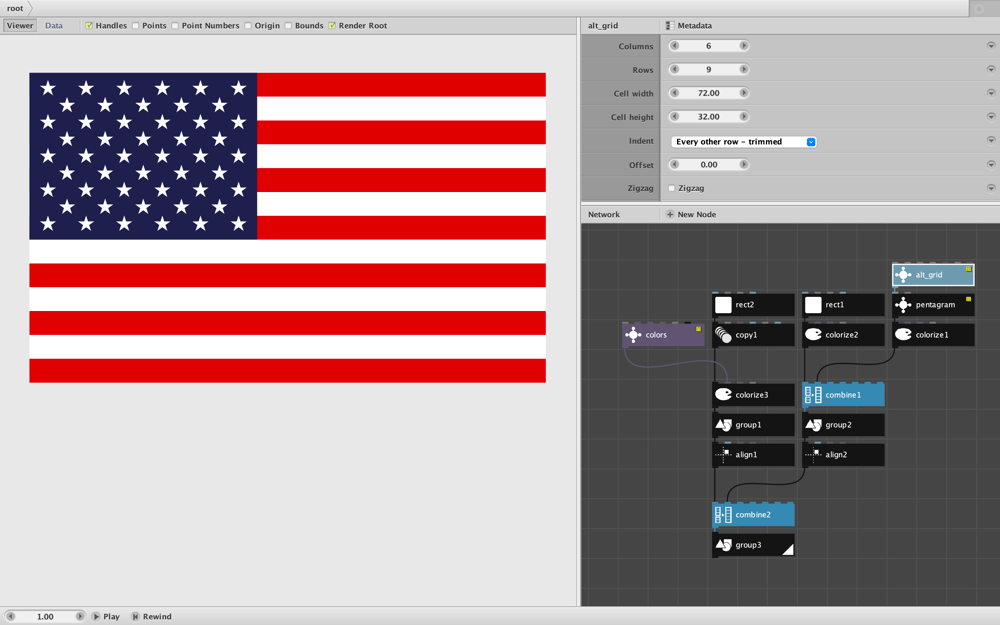Image resolution: width=1000 pixels, height=625 pixels.
Task: Click the Play triangle icon
Action: click(96, 616)
